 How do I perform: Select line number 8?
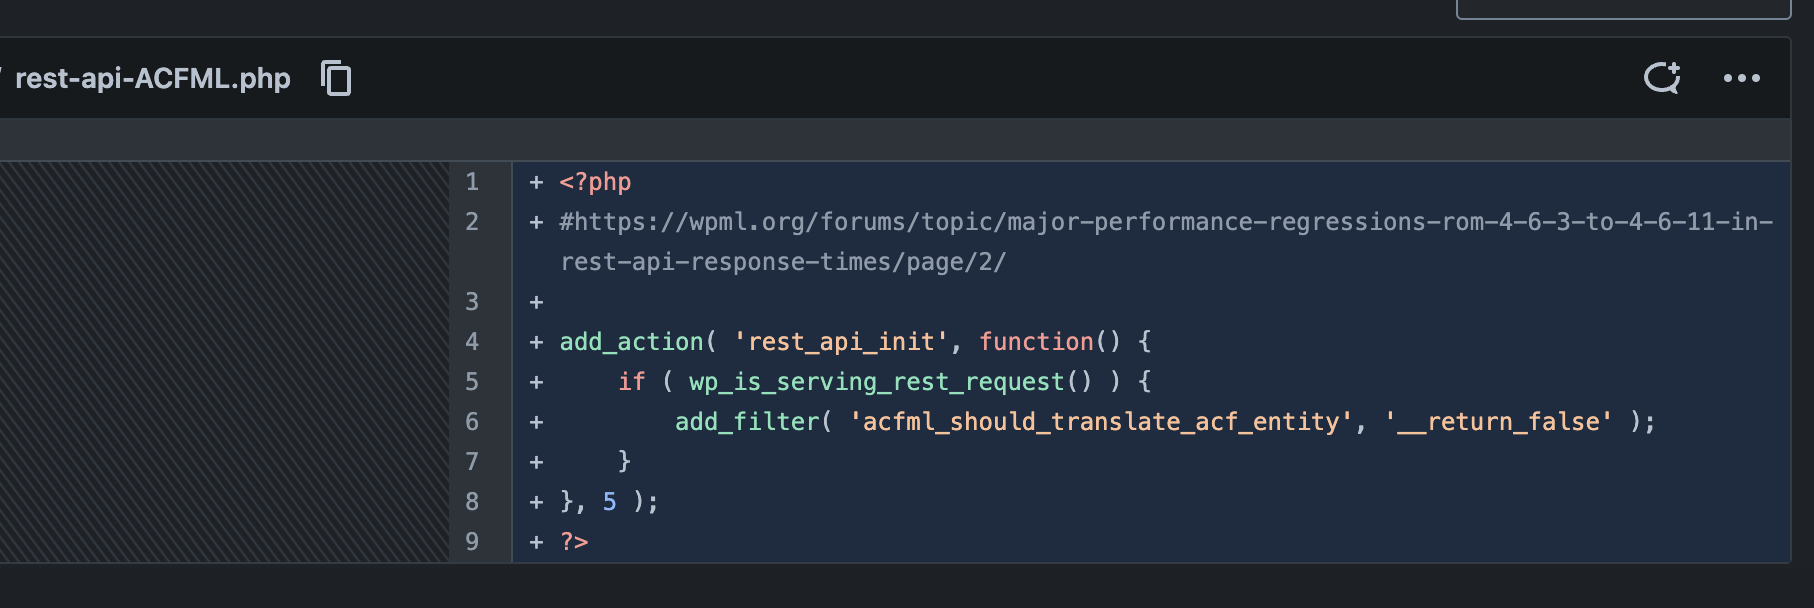click(472, 502)
